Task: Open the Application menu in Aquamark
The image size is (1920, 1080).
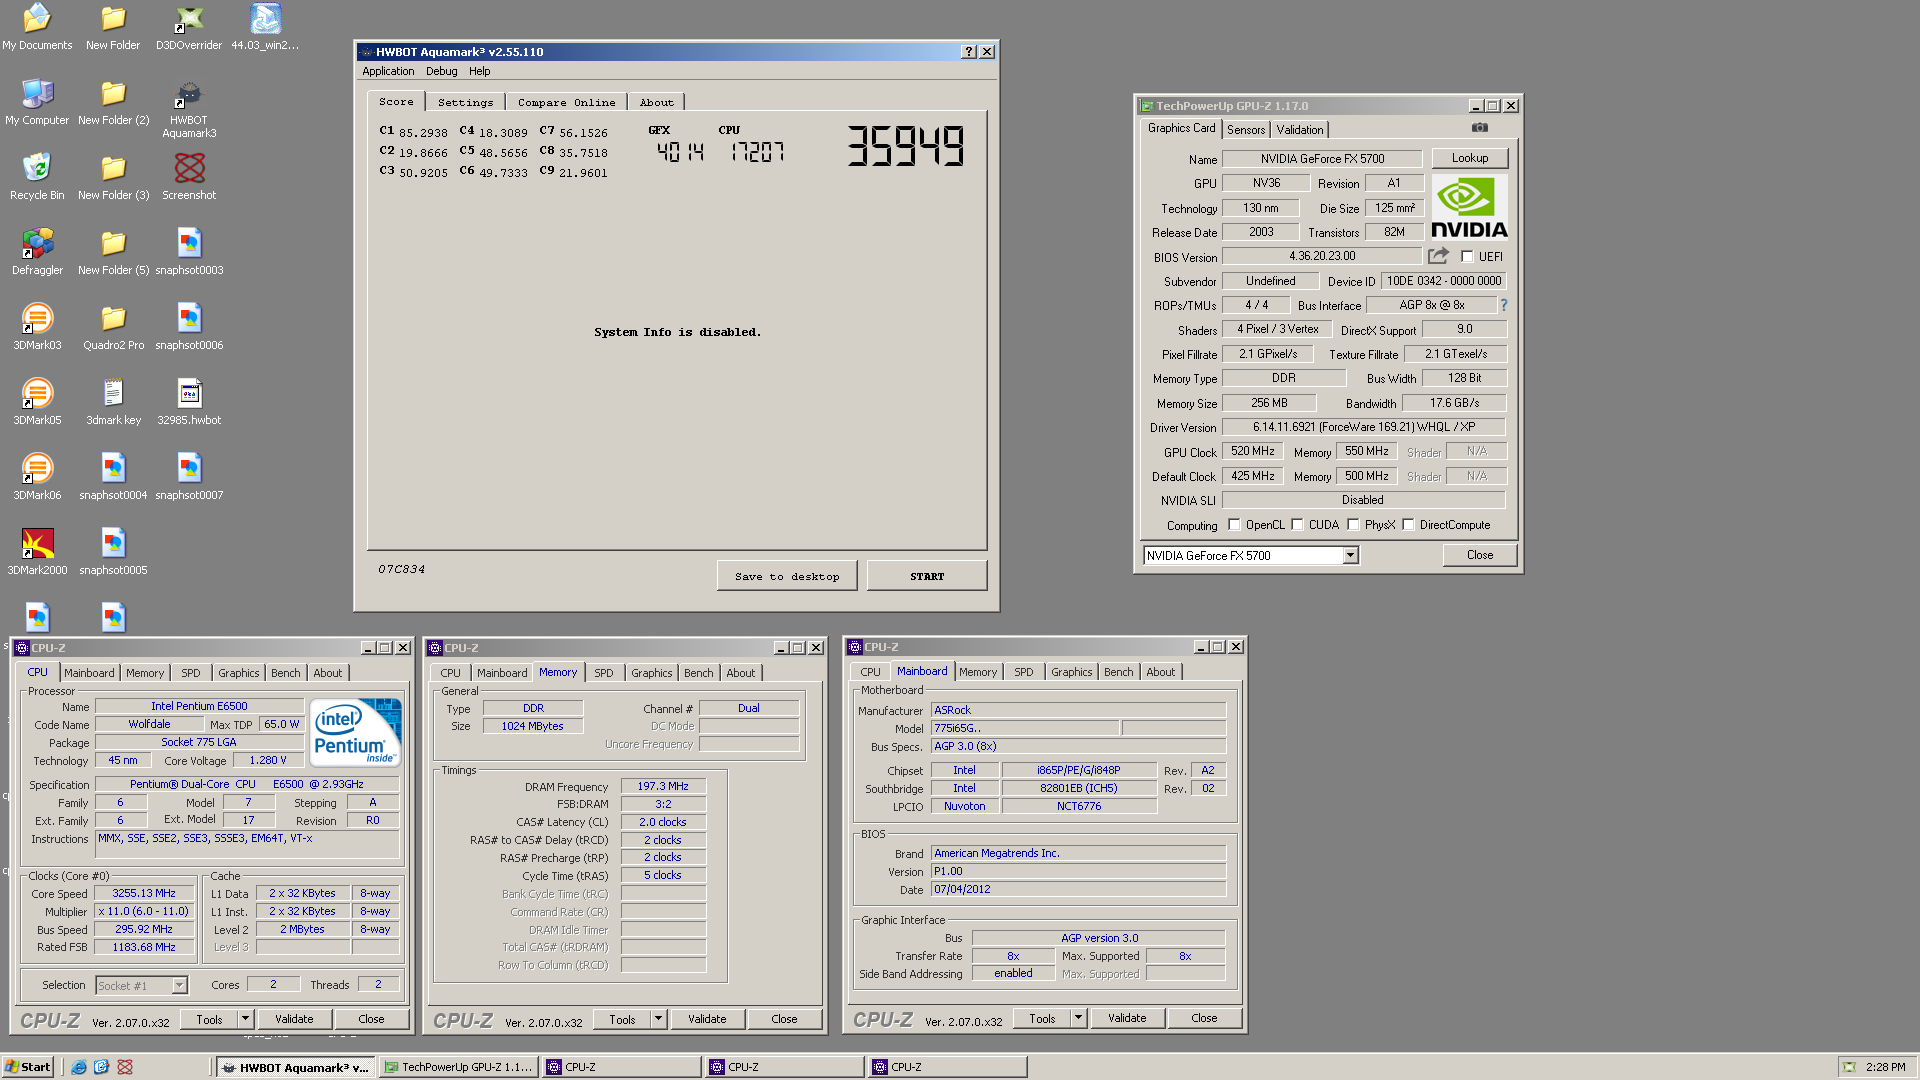Action: (388, 71)
